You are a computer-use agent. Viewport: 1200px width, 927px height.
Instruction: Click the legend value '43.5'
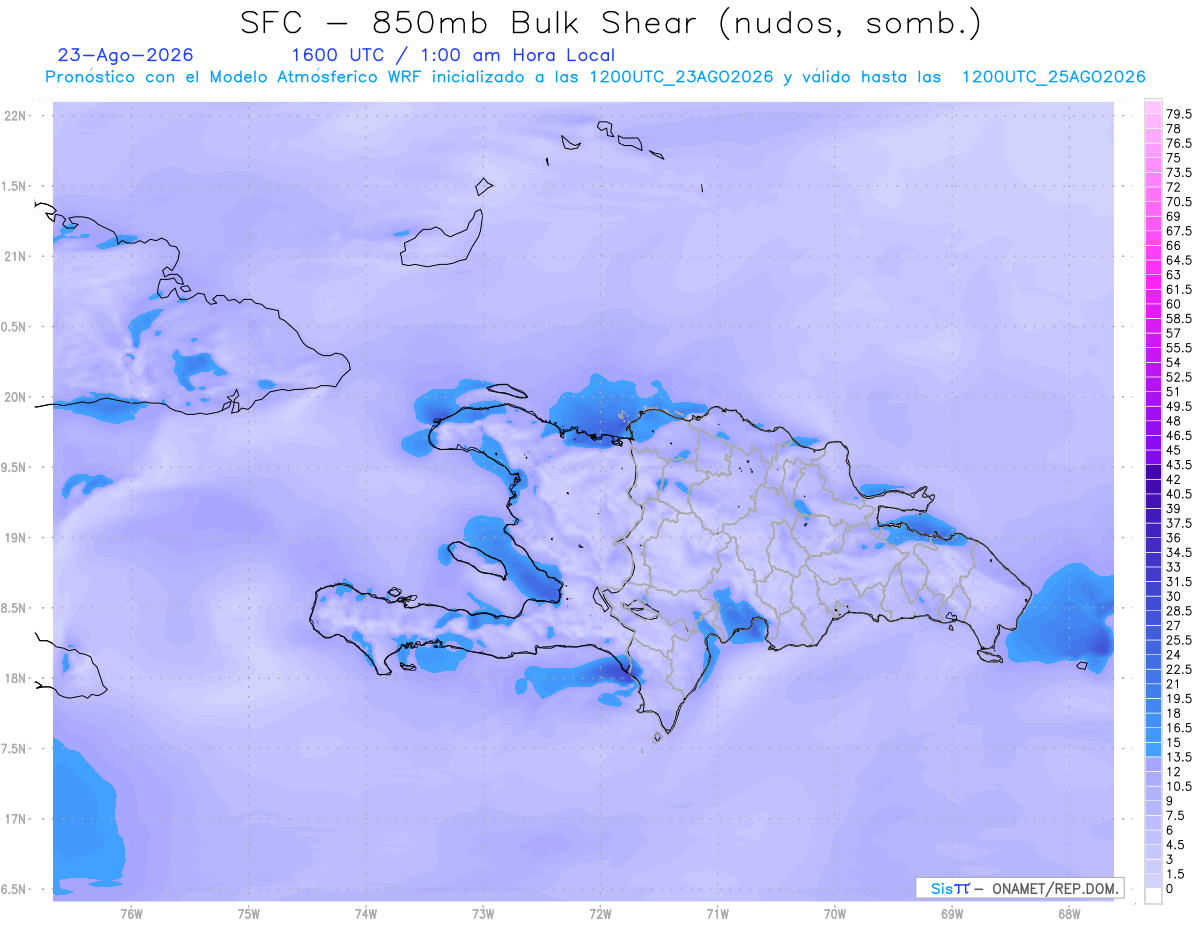(1179, 465)
